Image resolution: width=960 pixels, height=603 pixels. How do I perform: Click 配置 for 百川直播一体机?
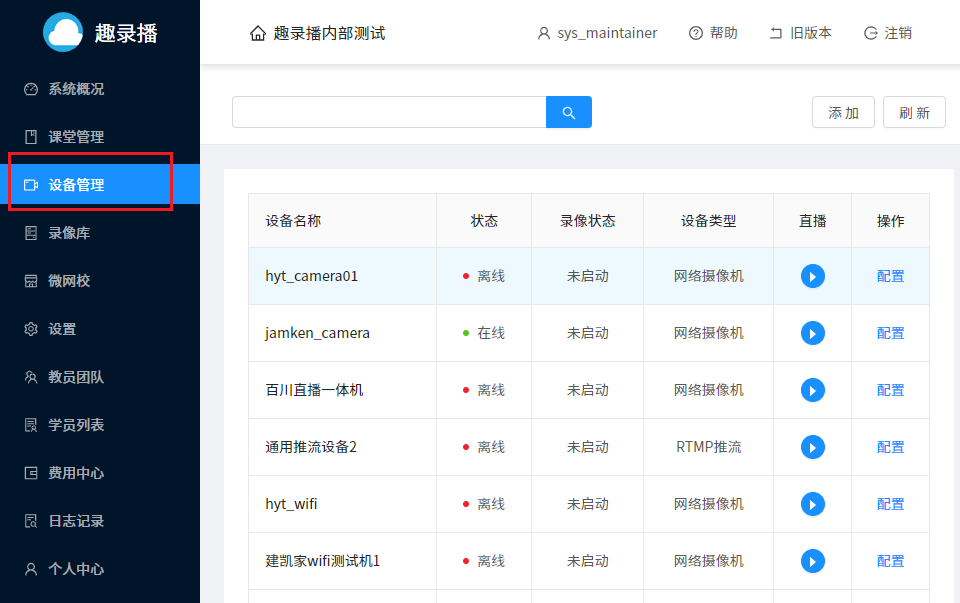890,390
